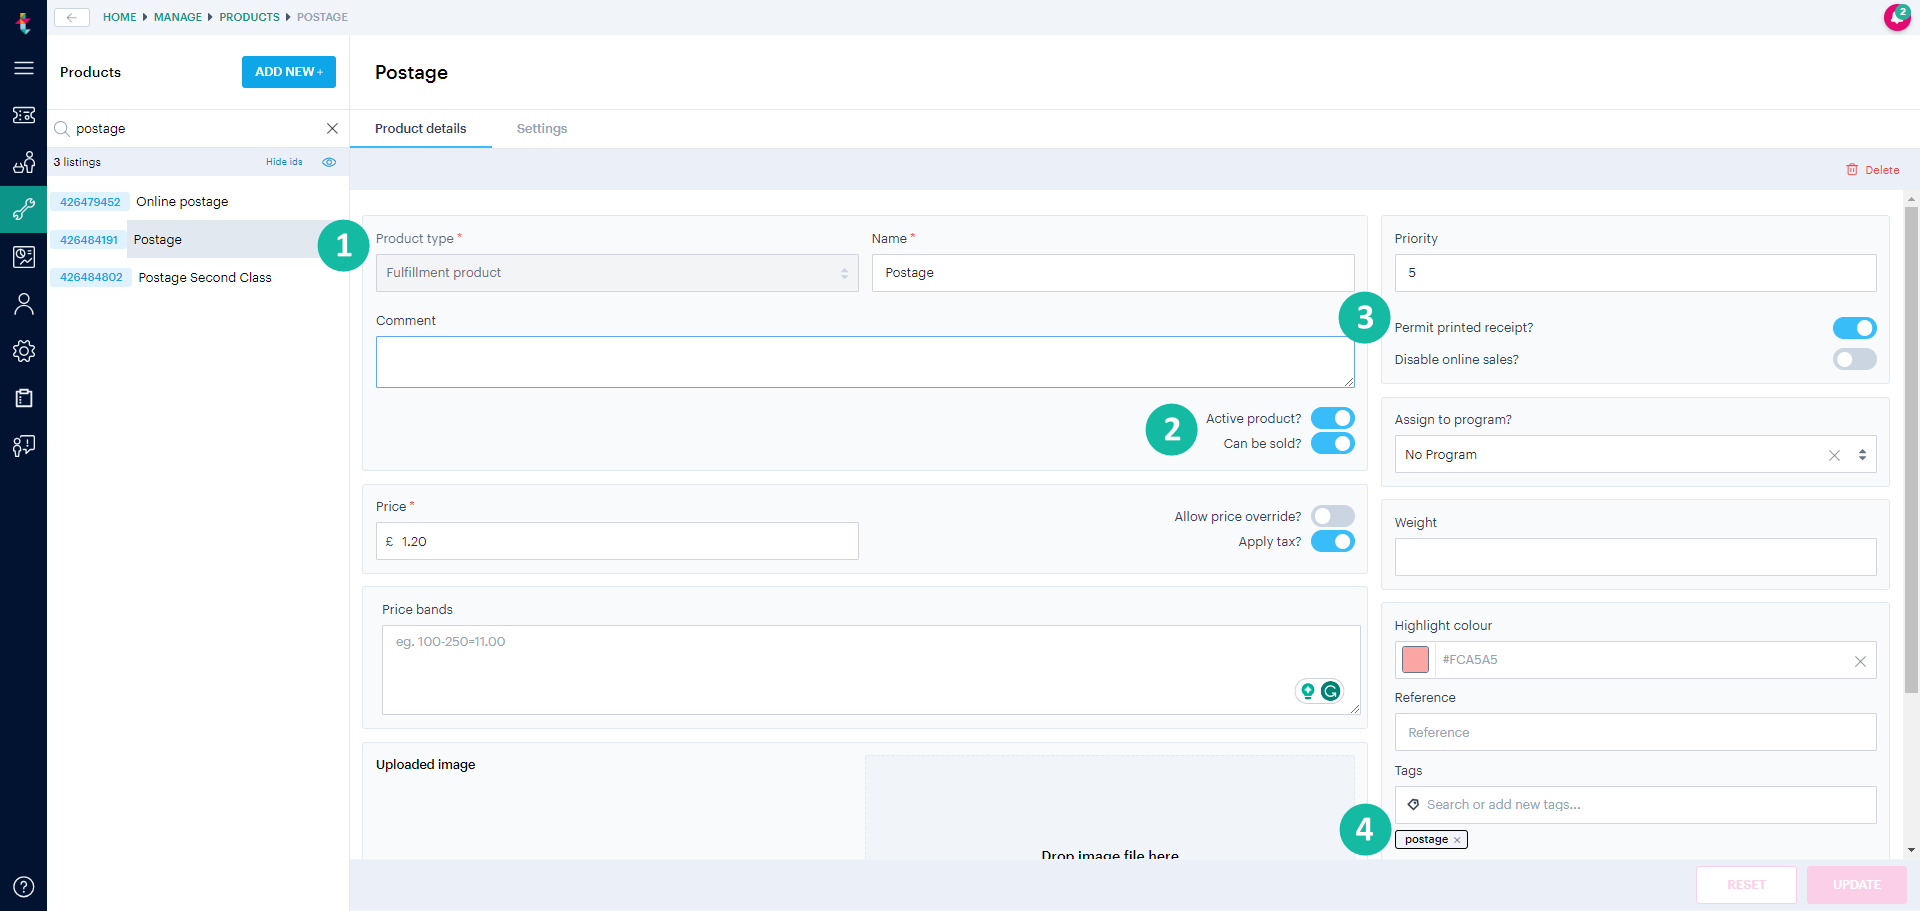Image resolution: width=1920 pixels, height=911 pixels.
Task: Switch to Product details tab
Action: [x=420, y=128]
